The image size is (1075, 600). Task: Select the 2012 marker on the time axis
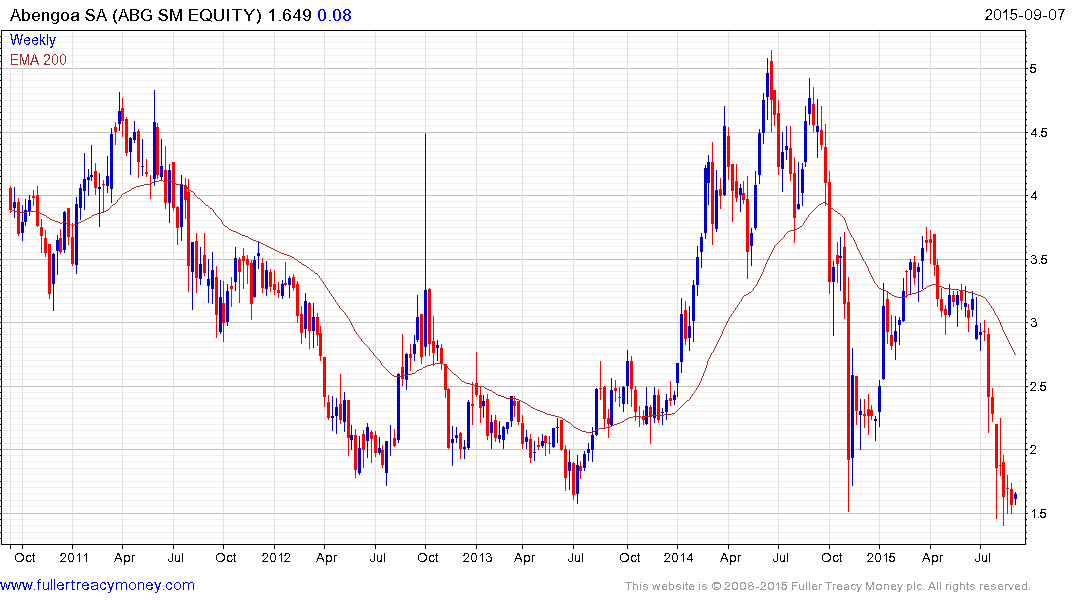coord(275,557)
